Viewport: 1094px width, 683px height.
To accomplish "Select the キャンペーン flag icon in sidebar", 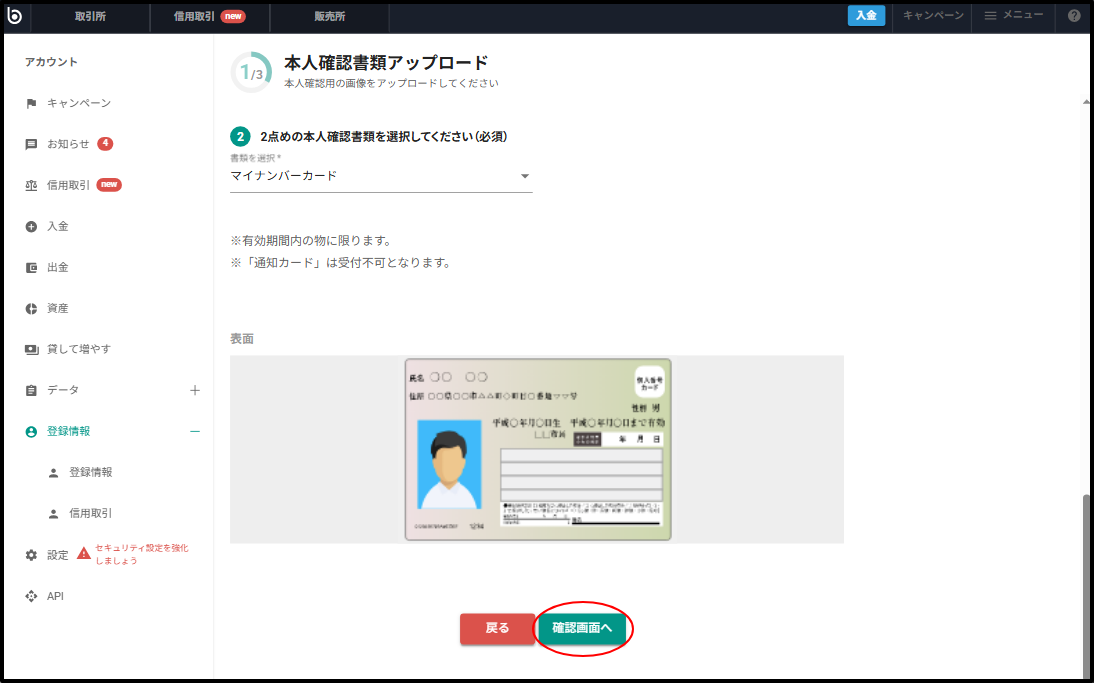I will [x=31, y=102].
